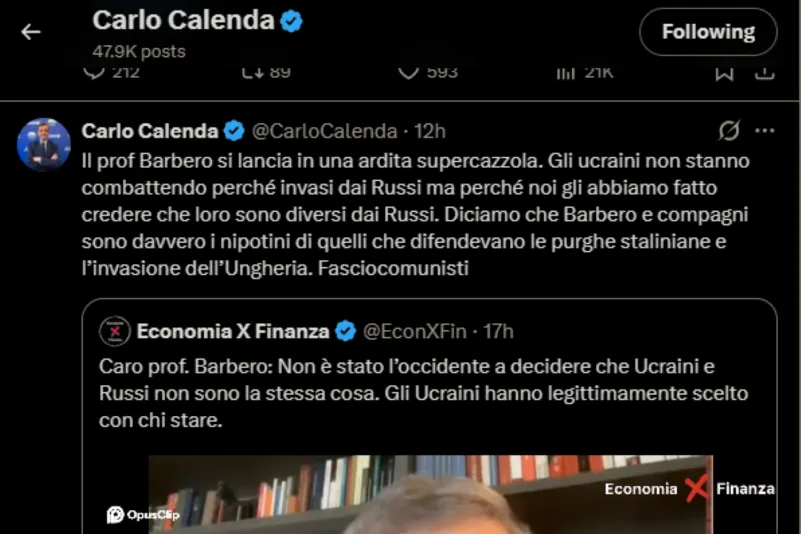This screenshot has height=534, width=801.
Task: Share the previous tweet
Action: 764,72
